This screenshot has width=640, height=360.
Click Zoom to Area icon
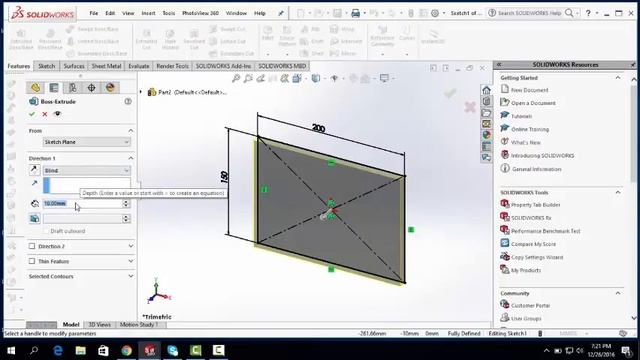click(248, 78)
